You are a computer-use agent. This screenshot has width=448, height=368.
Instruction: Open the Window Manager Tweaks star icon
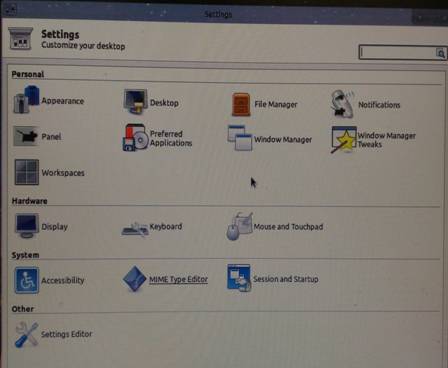point(343,139)
